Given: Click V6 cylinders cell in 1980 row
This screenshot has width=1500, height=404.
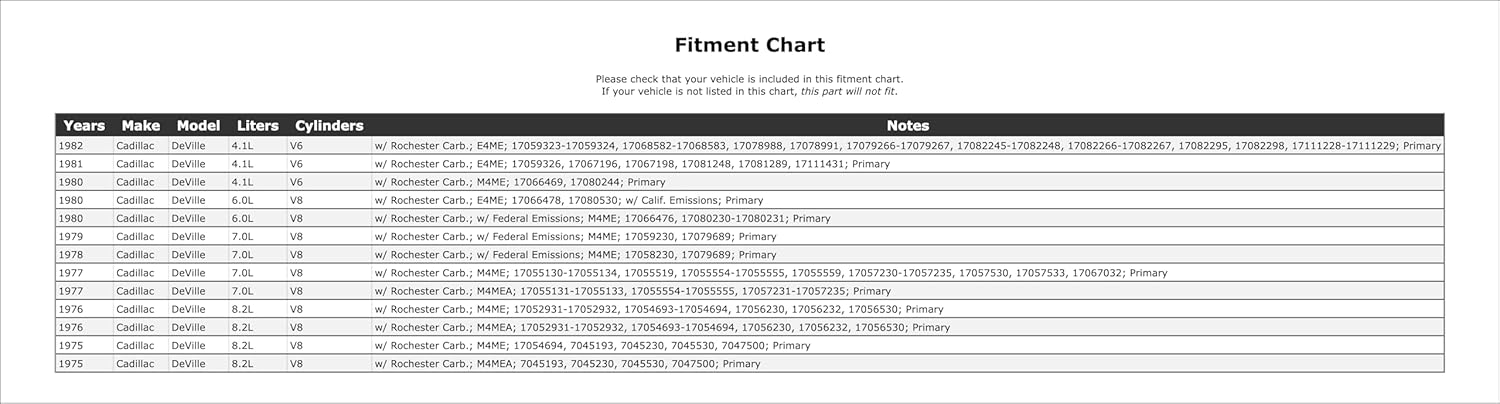Looking at the screenshot, I should (296, 182).
